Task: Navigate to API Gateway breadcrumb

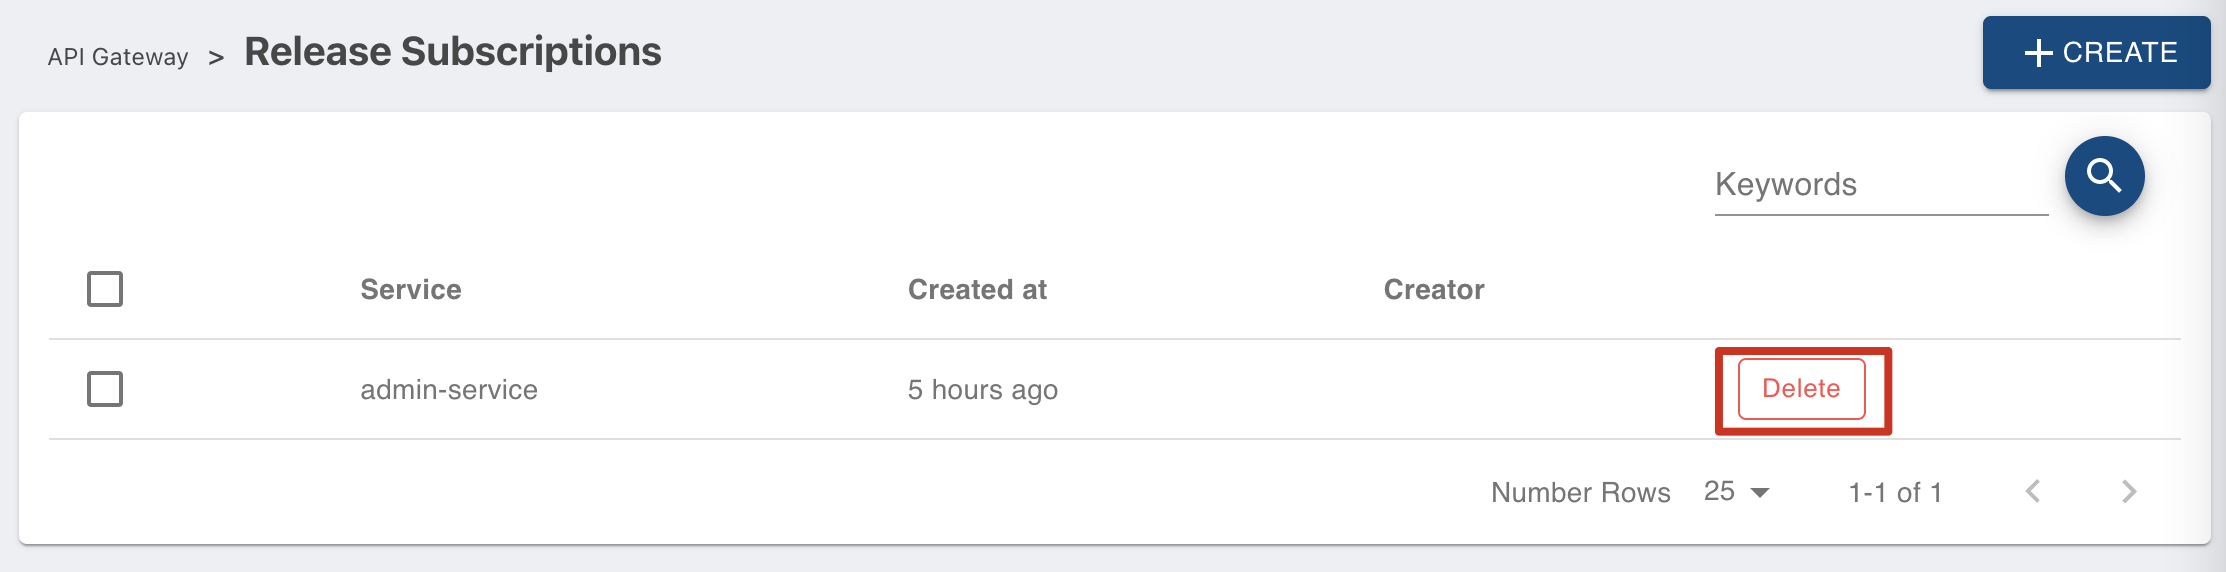Action: 118,57
